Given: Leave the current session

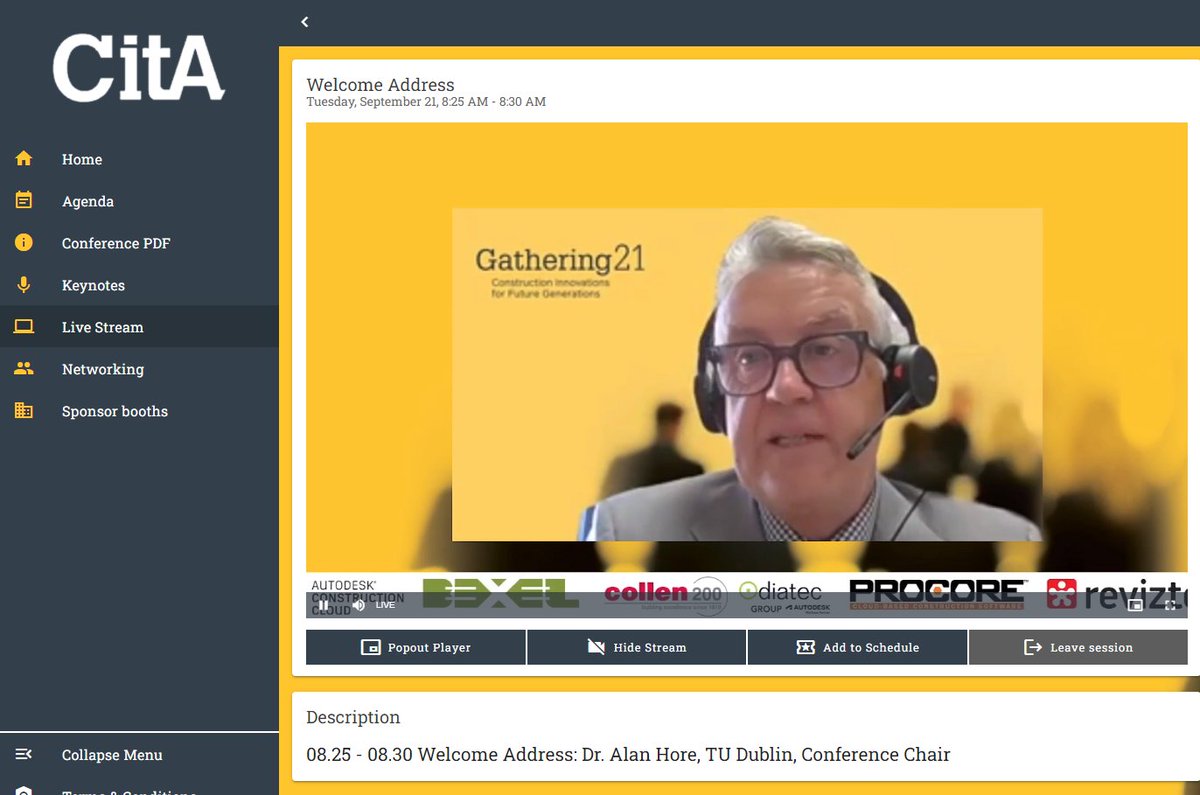Looking at the screenshot, I should point(1078,647).
